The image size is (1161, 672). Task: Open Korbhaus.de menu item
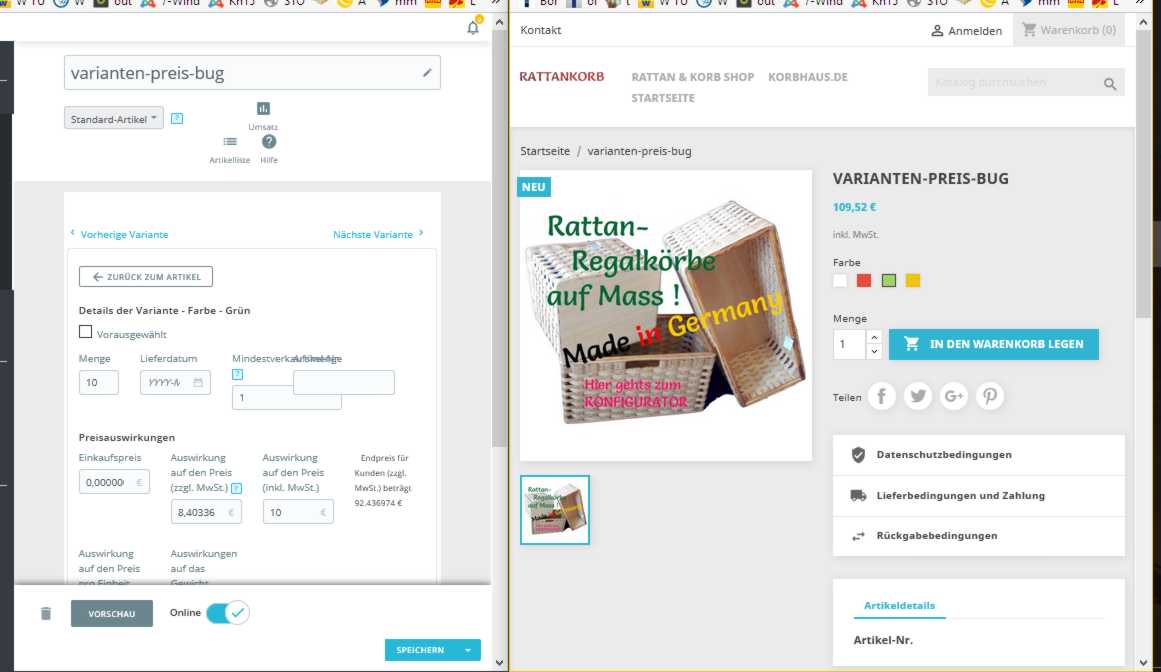[808, 77]
